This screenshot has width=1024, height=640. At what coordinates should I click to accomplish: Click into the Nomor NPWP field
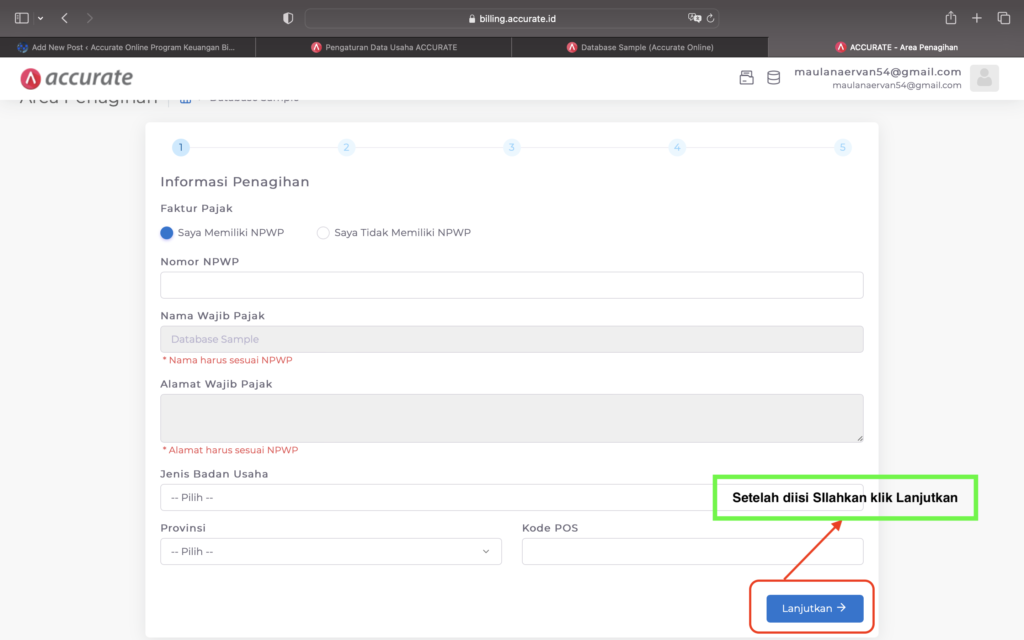coord(511,285)
